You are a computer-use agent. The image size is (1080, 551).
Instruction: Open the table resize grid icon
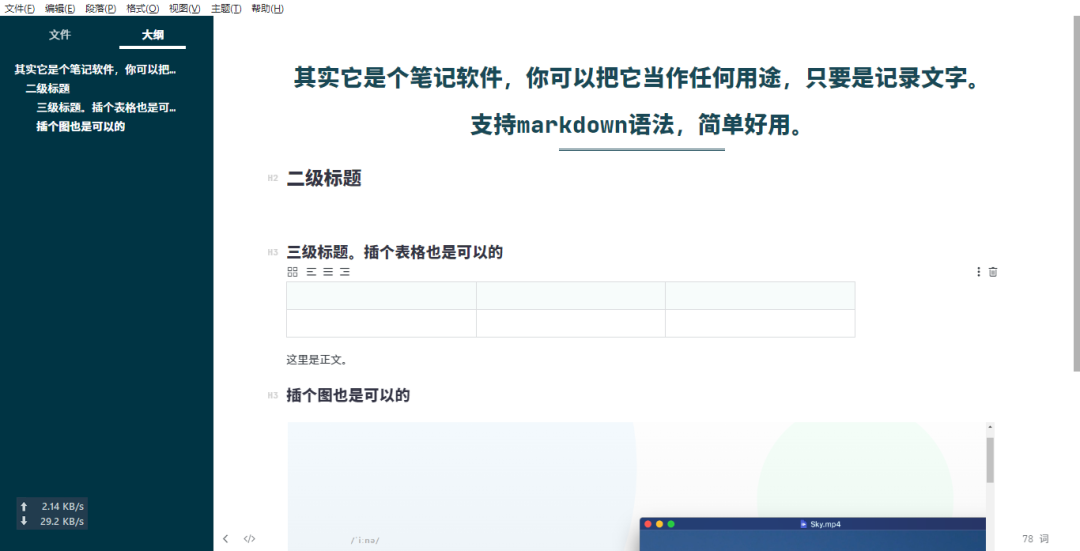(x=292, y=272)
